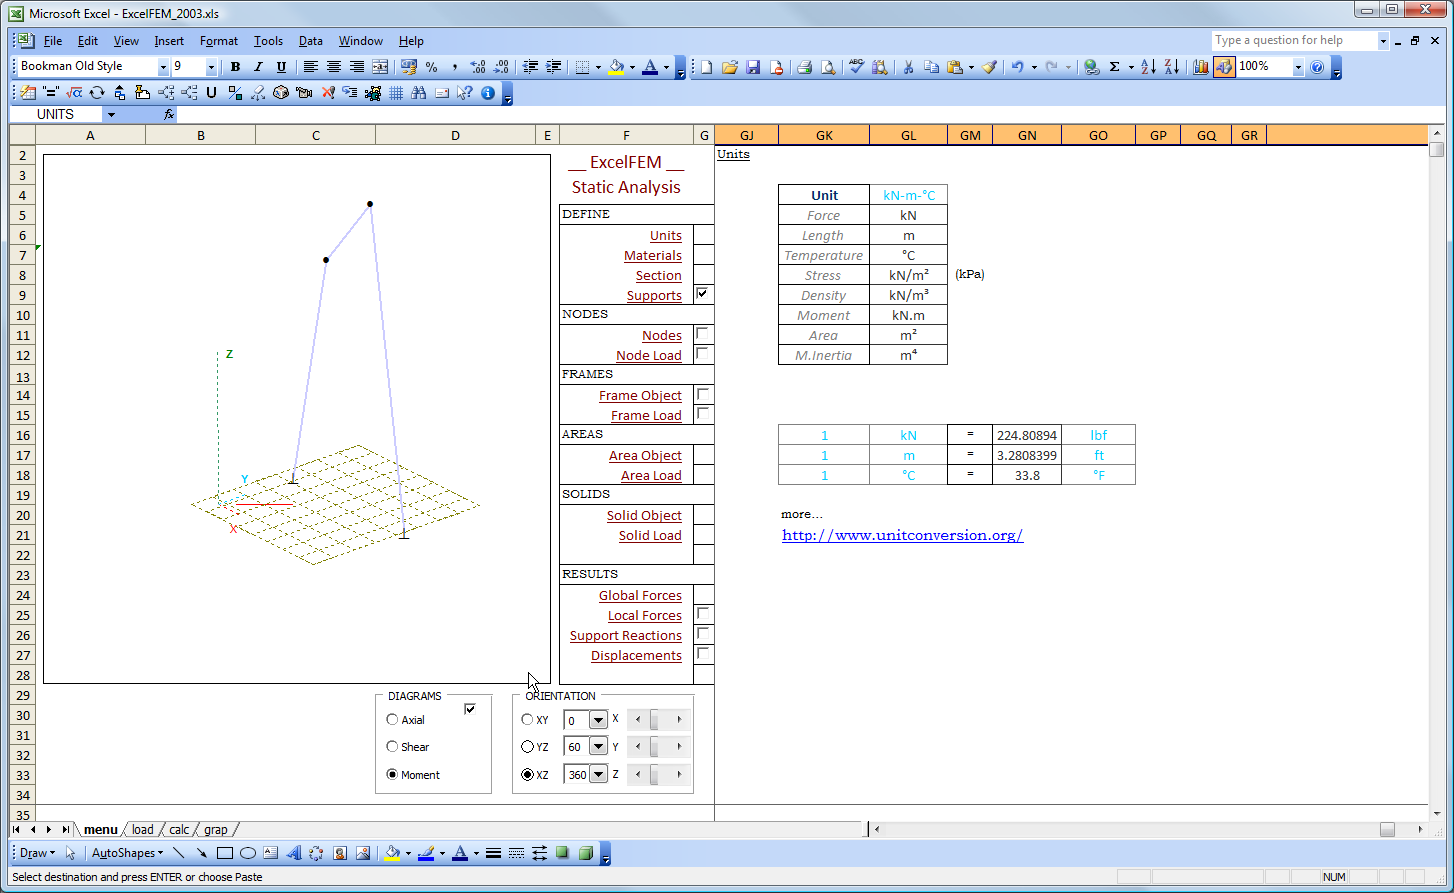Open the File menu
The width and height of the screenshot is (1454, 893).
pyautogui.click(x=53, y=41)
